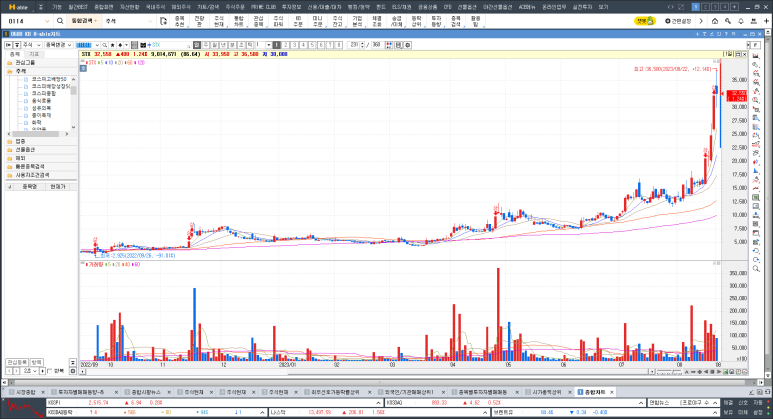Open the 종목변경 dropdown
Screen dimensions: 773x419
pyautogui.click(x=59, y=45)
